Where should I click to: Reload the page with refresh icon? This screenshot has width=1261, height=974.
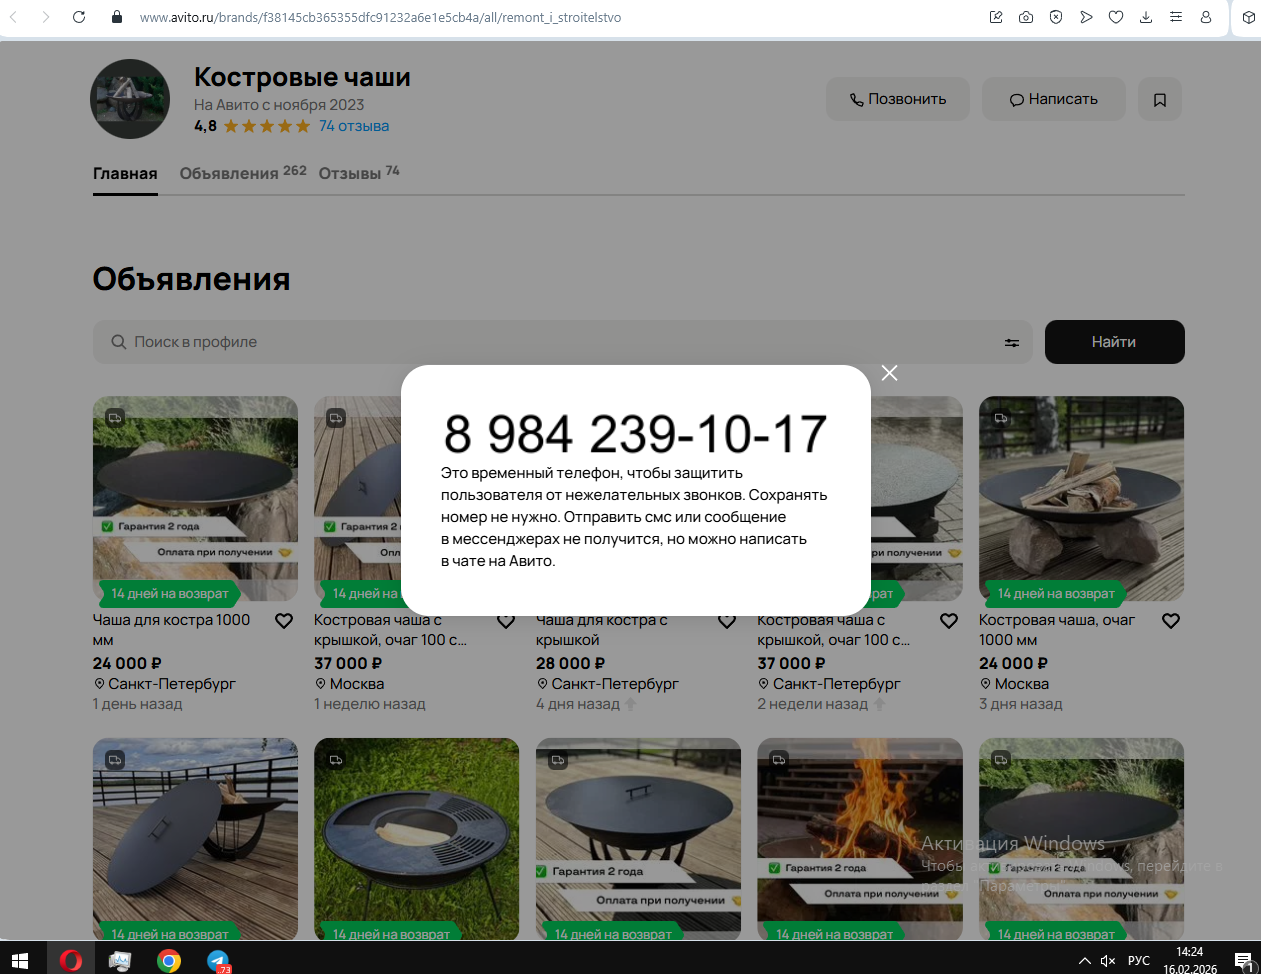coord(79,17)
